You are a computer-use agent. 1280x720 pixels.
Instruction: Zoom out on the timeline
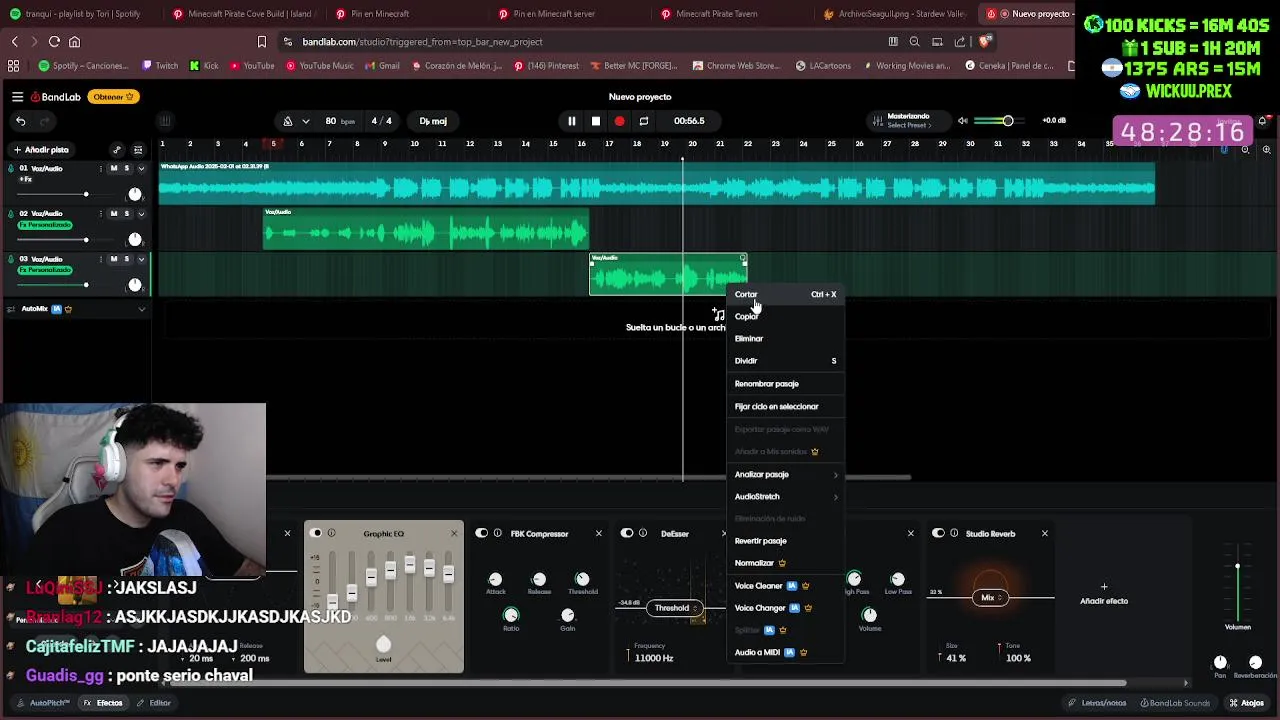(x=1245, y=150)
